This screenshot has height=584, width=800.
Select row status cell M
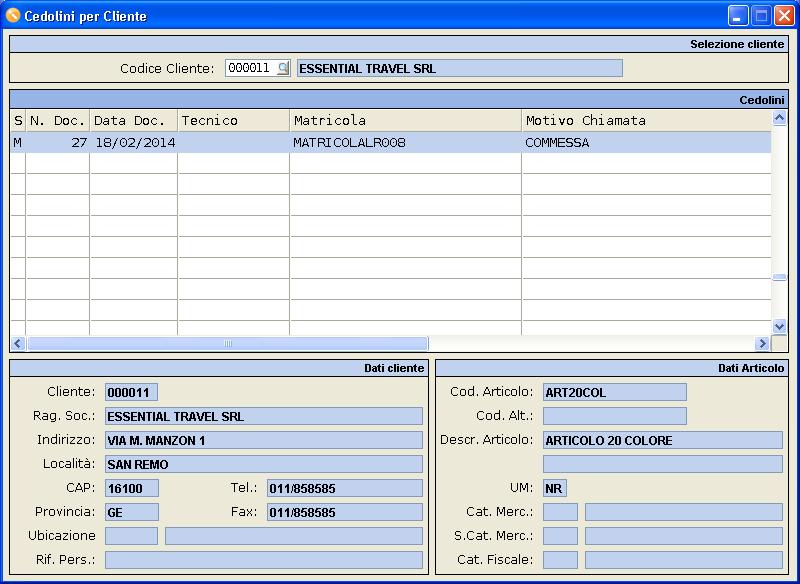[x=18, y=143]
